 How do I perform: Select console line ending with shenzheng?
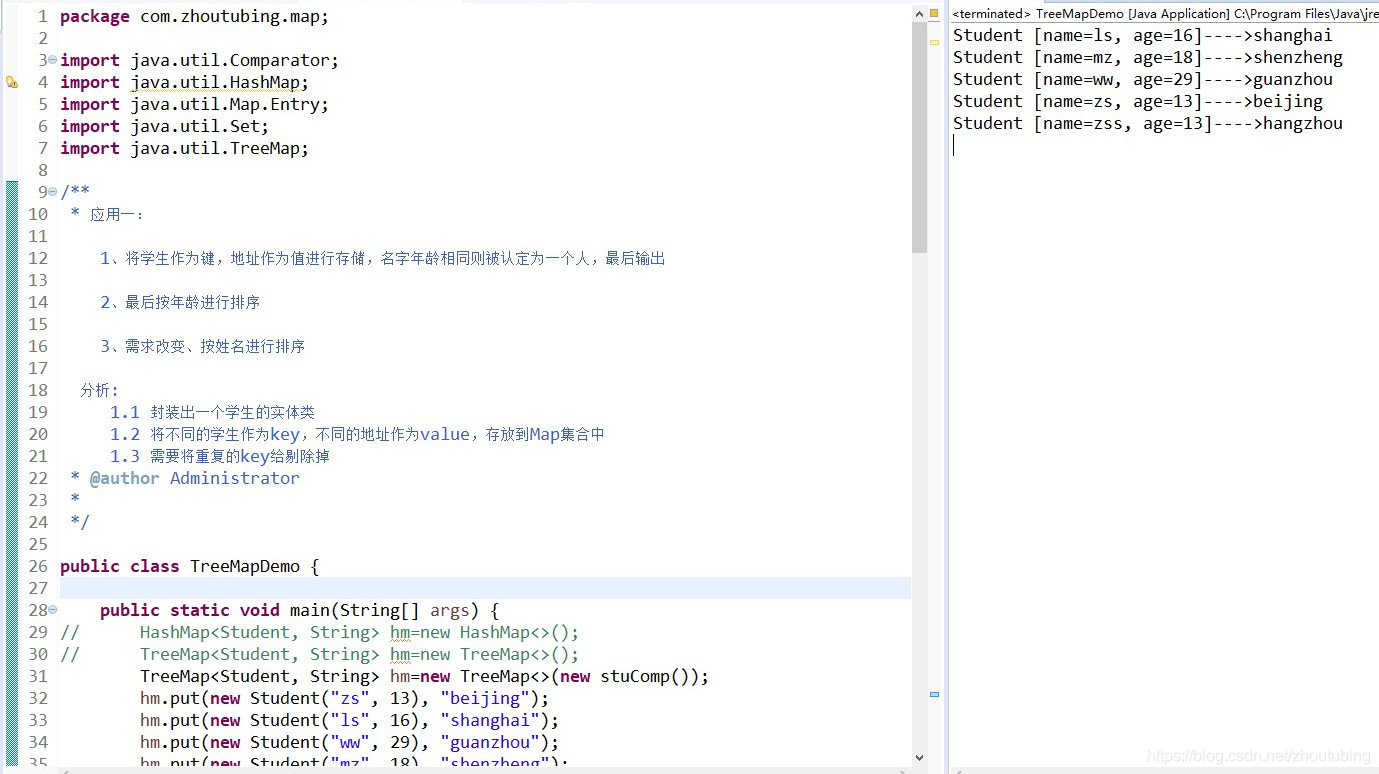click(1147, 58)
